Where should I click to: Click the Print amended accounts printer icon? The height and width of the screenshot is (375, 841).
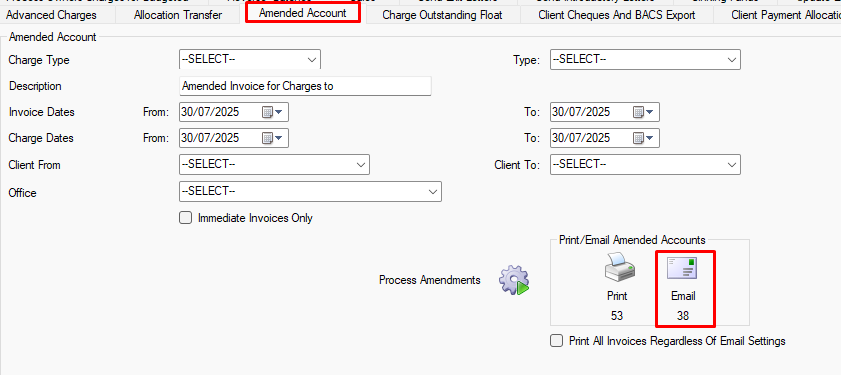pyautogui.click(x=617, y=268)
